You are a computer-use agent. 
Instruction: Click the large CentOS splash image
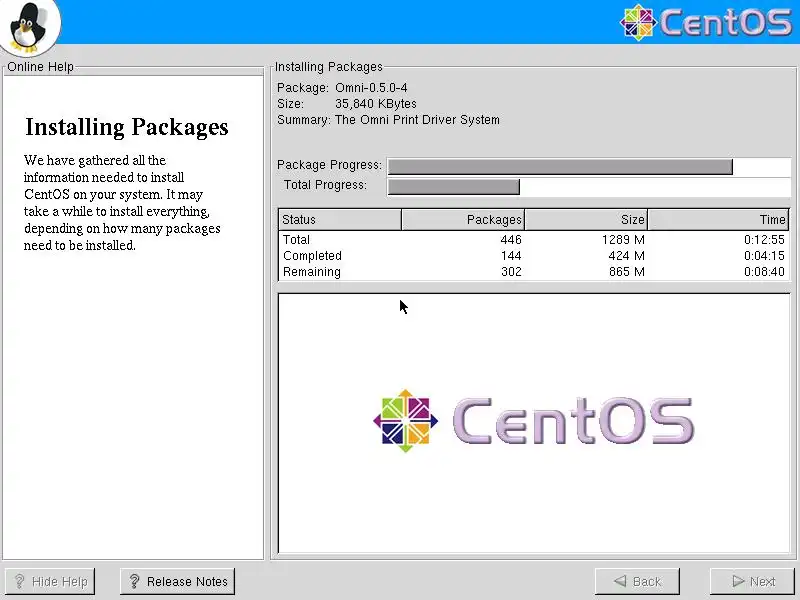(x=533, y=421)
